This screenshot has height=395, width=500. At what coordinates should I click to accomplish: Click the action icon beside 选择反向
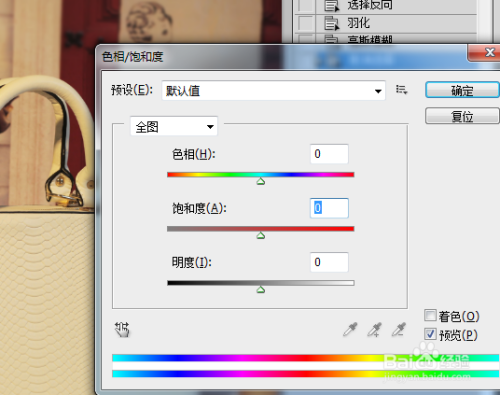[331, 6]
